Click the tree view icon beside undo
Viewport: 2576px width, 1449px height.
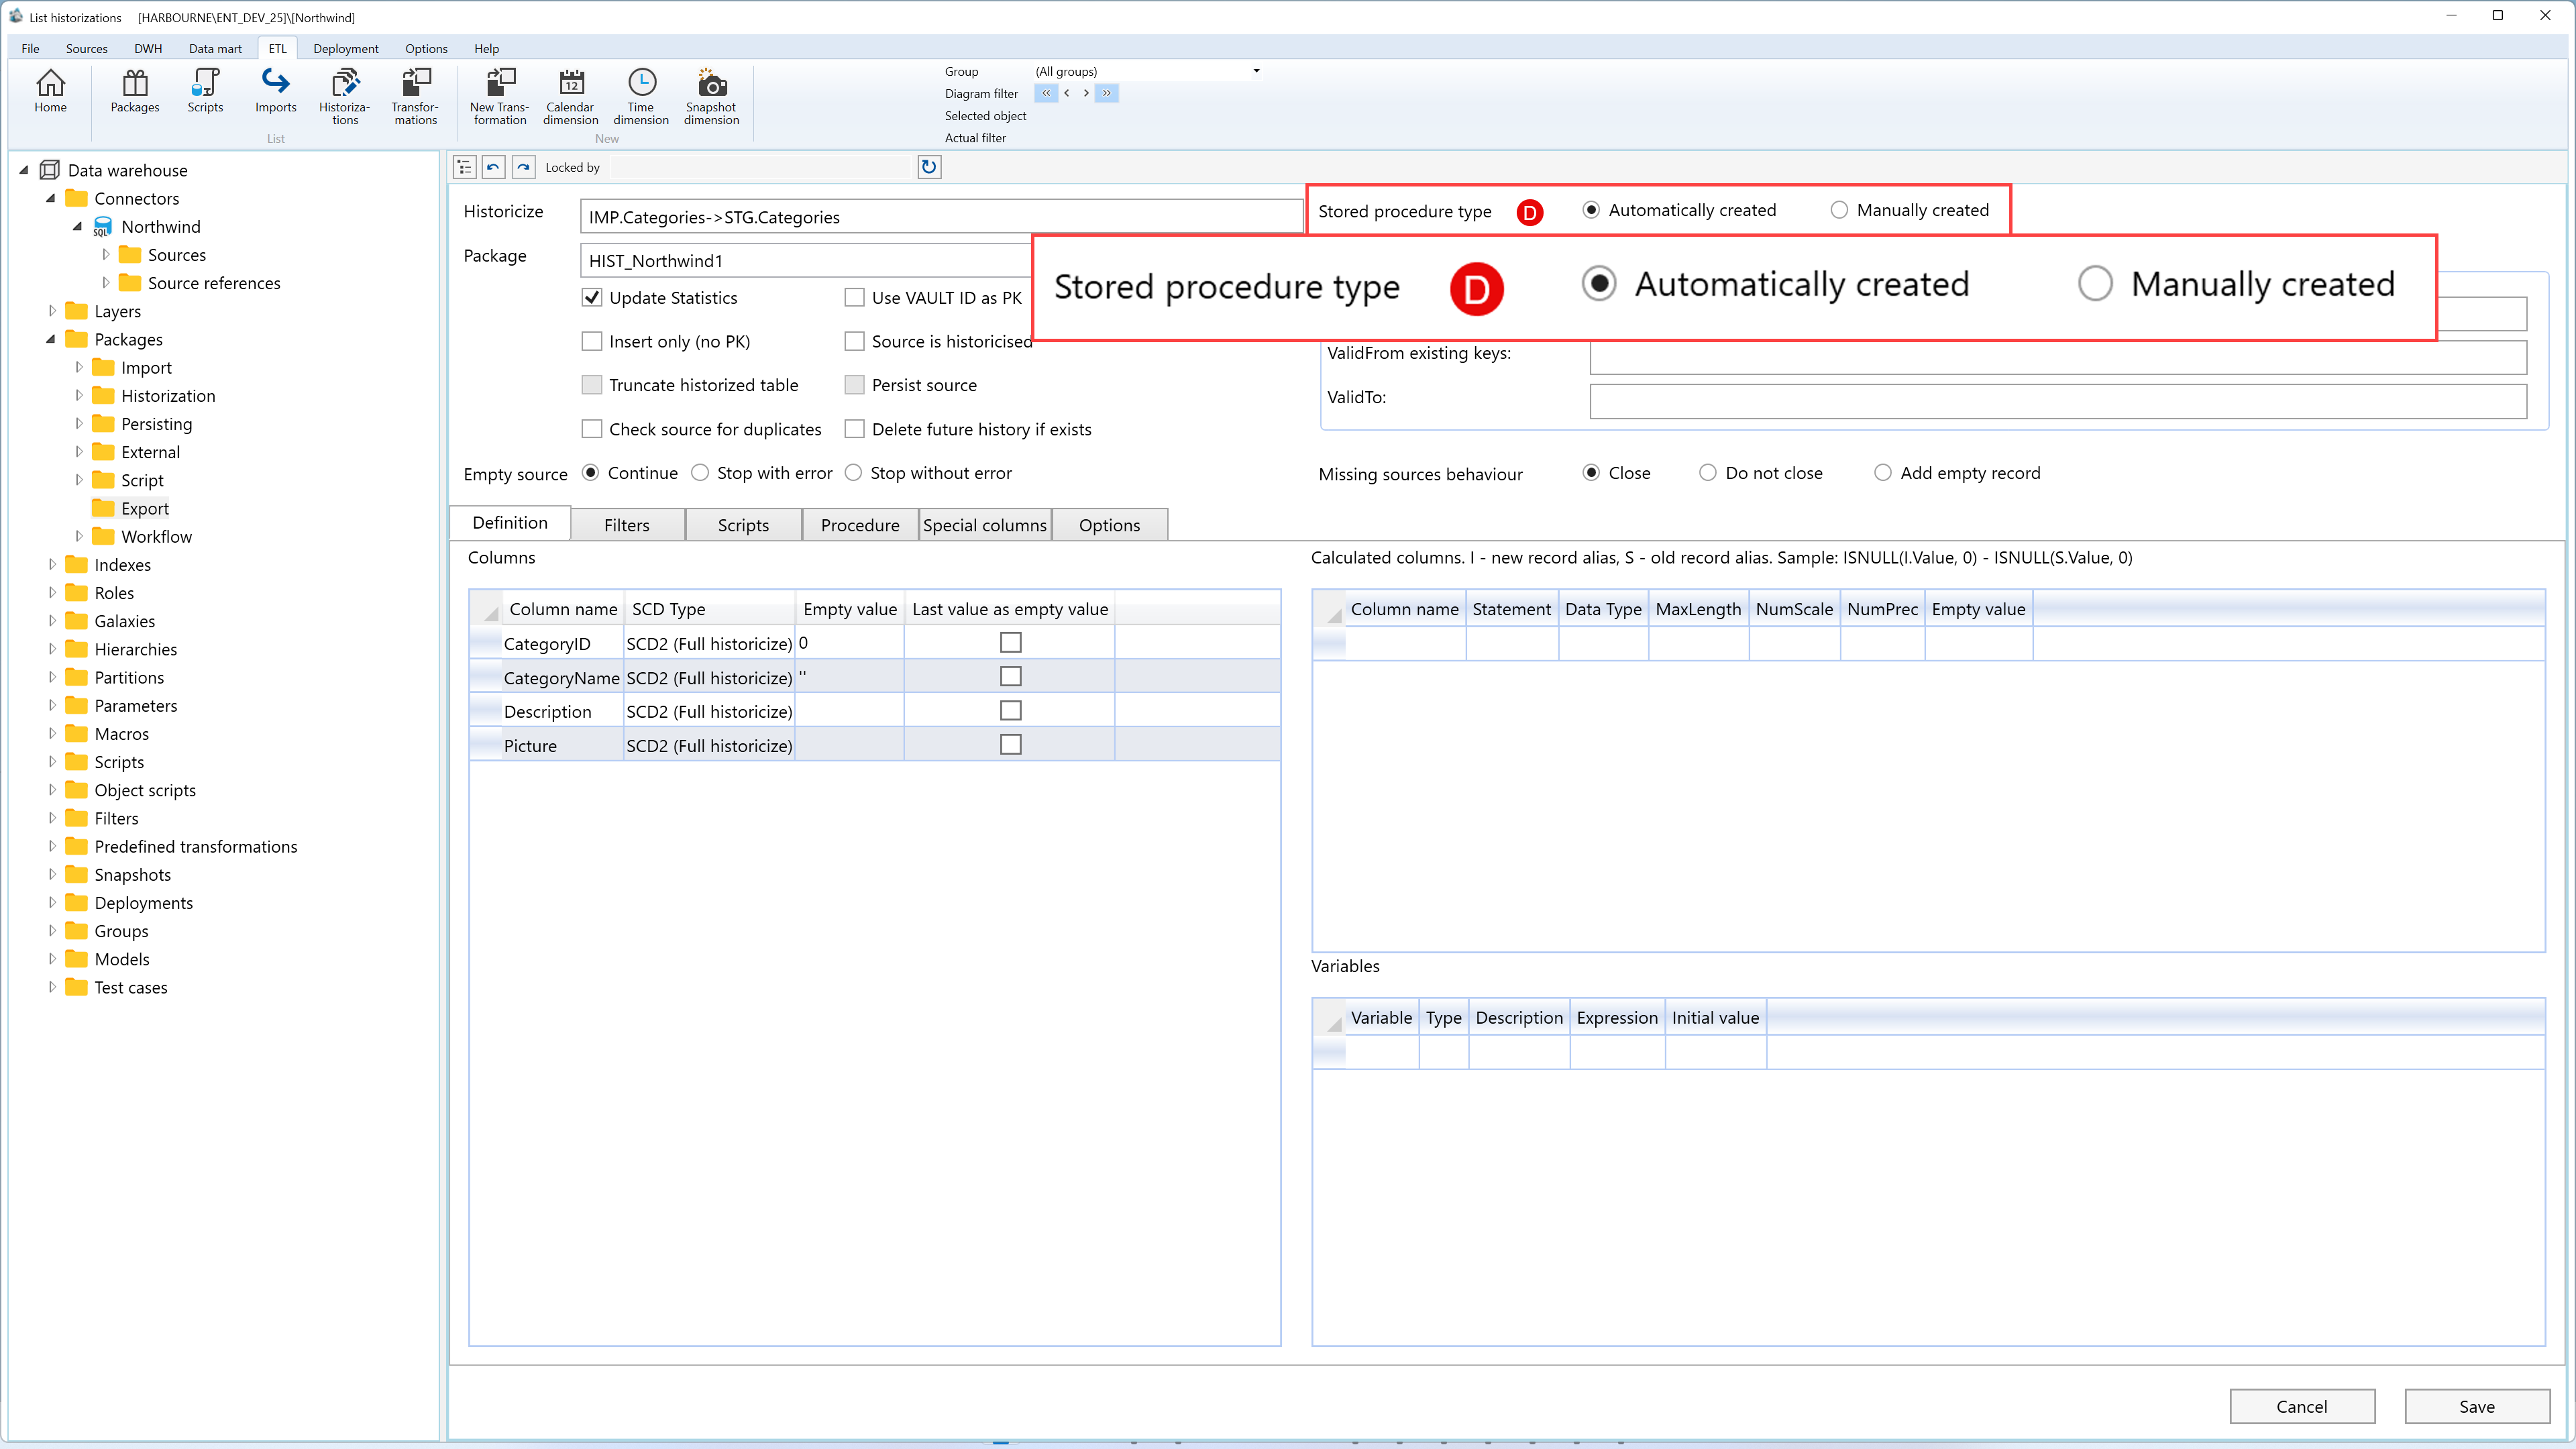click(464, 167)
